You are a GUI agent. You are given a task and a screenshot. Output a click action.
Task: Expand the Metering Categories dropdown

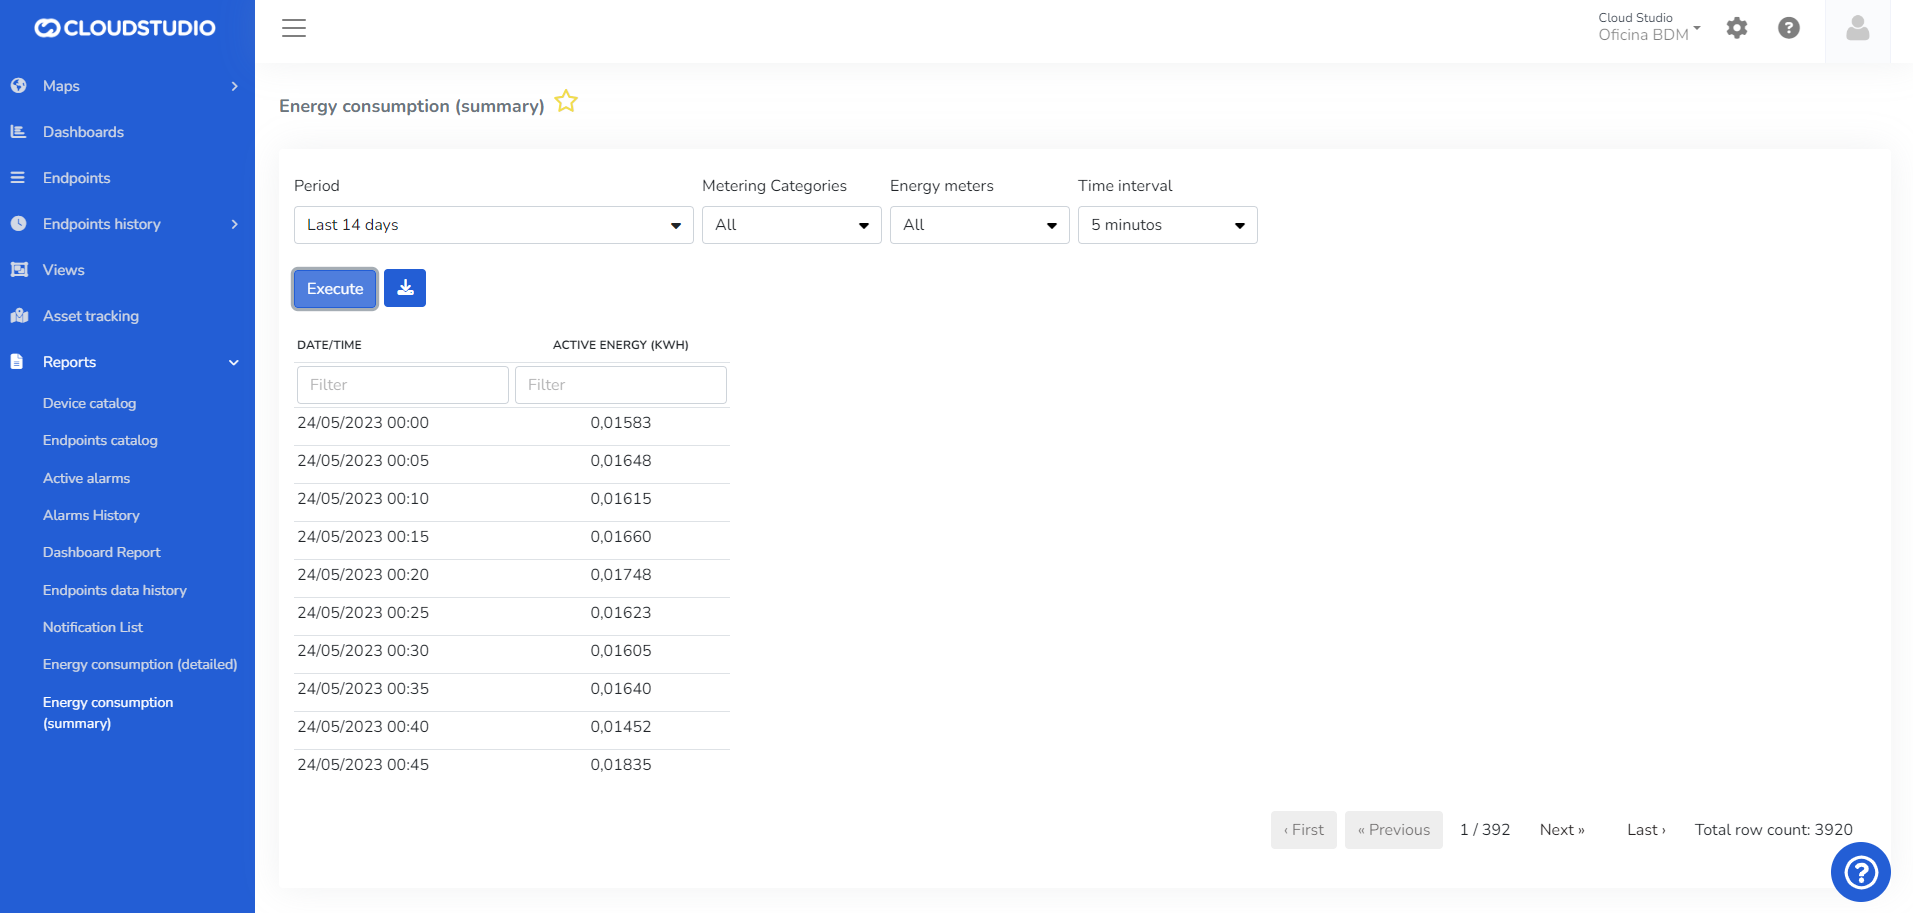[x=791, y=225]
